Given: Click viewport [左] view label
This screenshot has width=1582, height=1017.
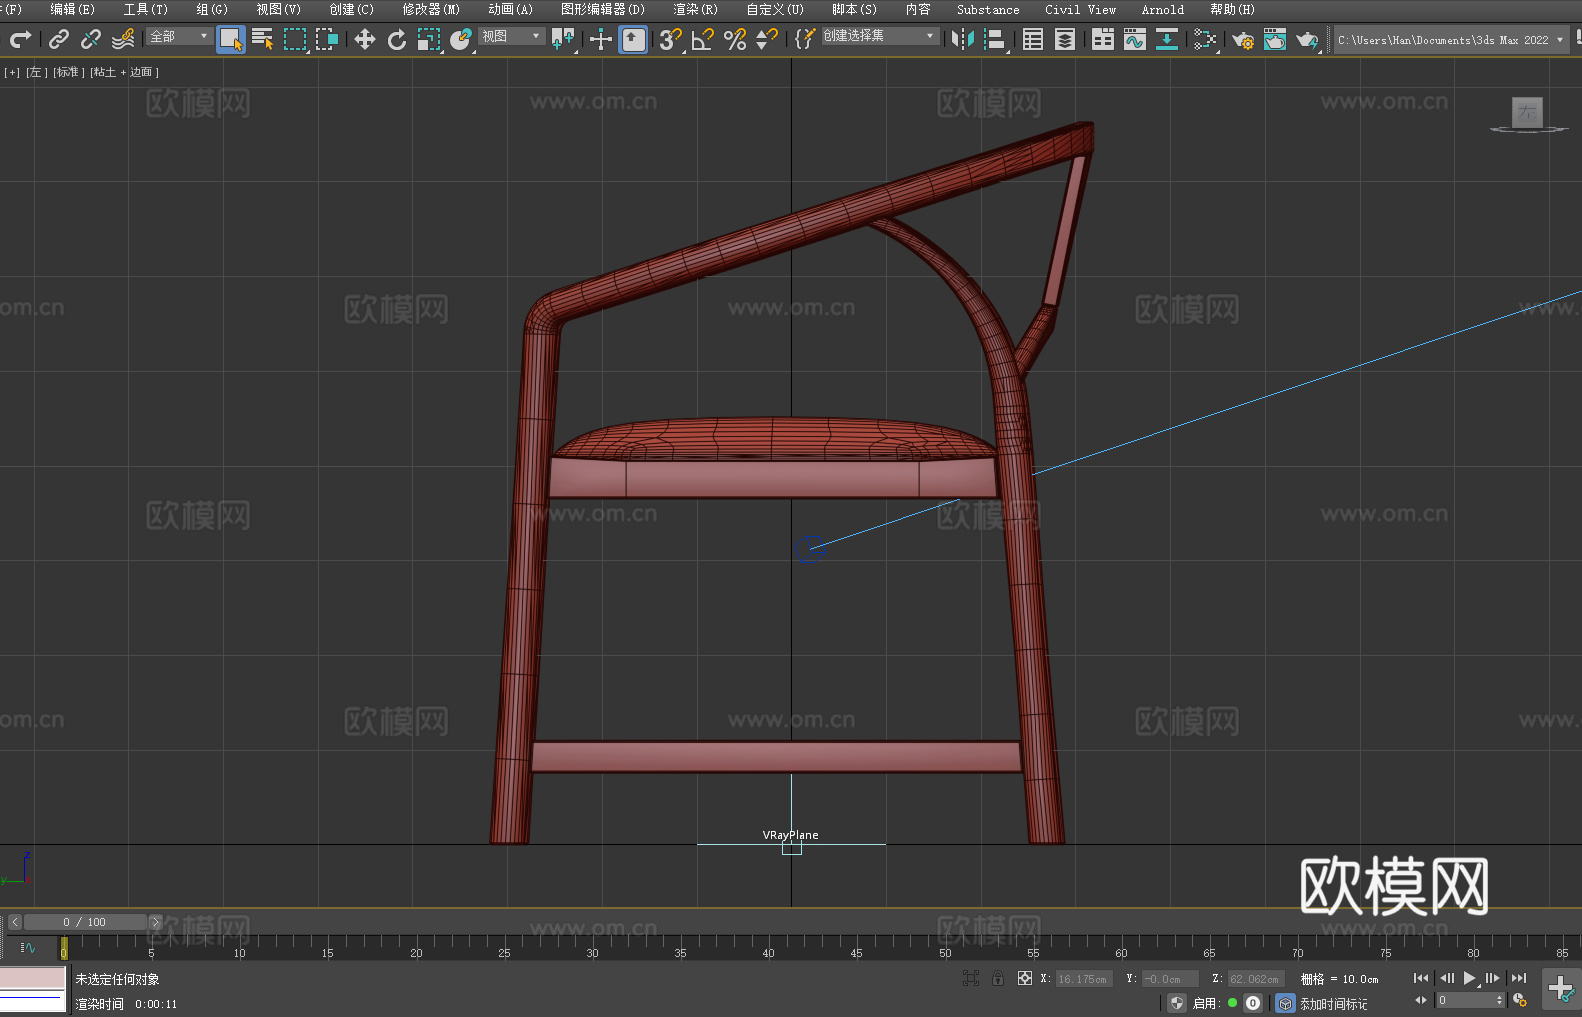Looking at the screenshot, I should click(x=37, y=72).
